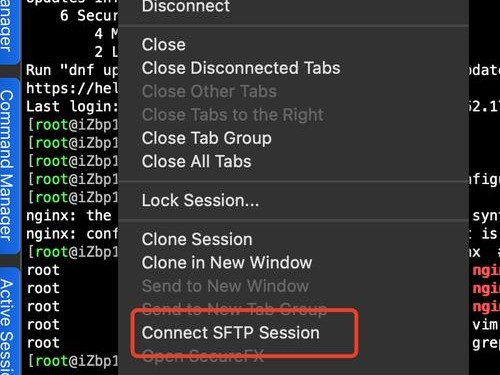Viewport: 500px width, 375px height.
Task: Select the Close menu item
Action: [164, 45]
